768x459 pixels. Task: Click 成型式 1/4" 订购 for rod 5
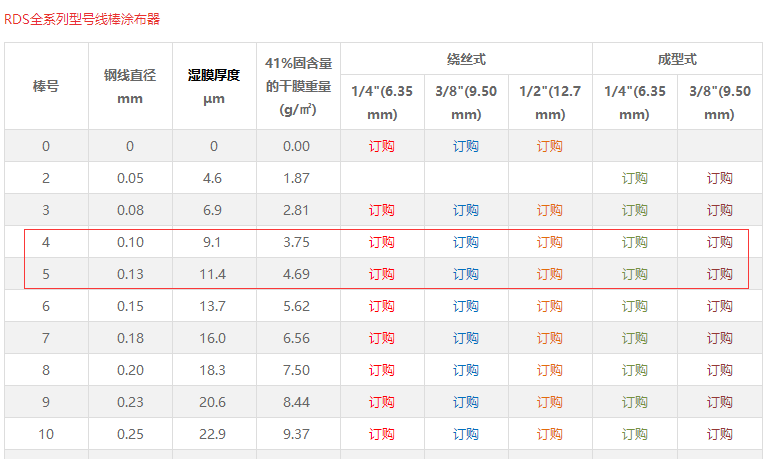(635, 274)
